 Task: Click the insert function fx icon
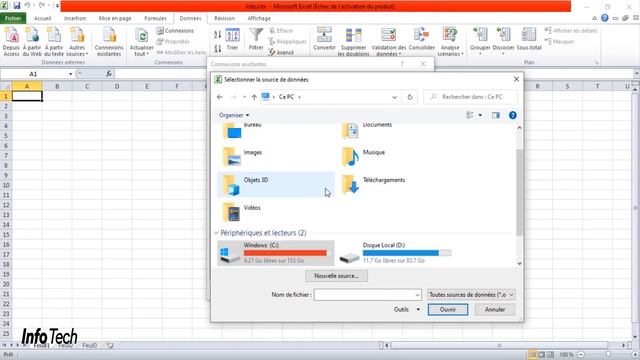pos(109,74)
